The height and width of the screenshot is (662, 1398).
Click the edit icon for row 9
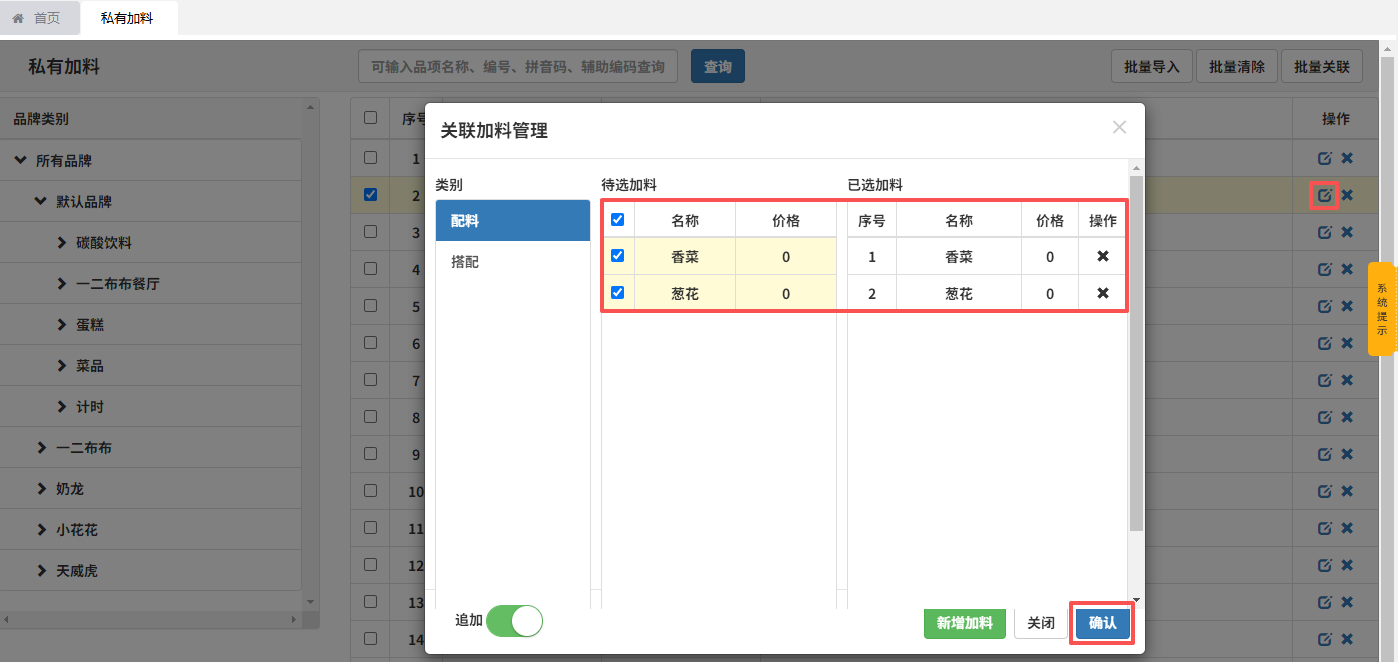(1325, 454)
